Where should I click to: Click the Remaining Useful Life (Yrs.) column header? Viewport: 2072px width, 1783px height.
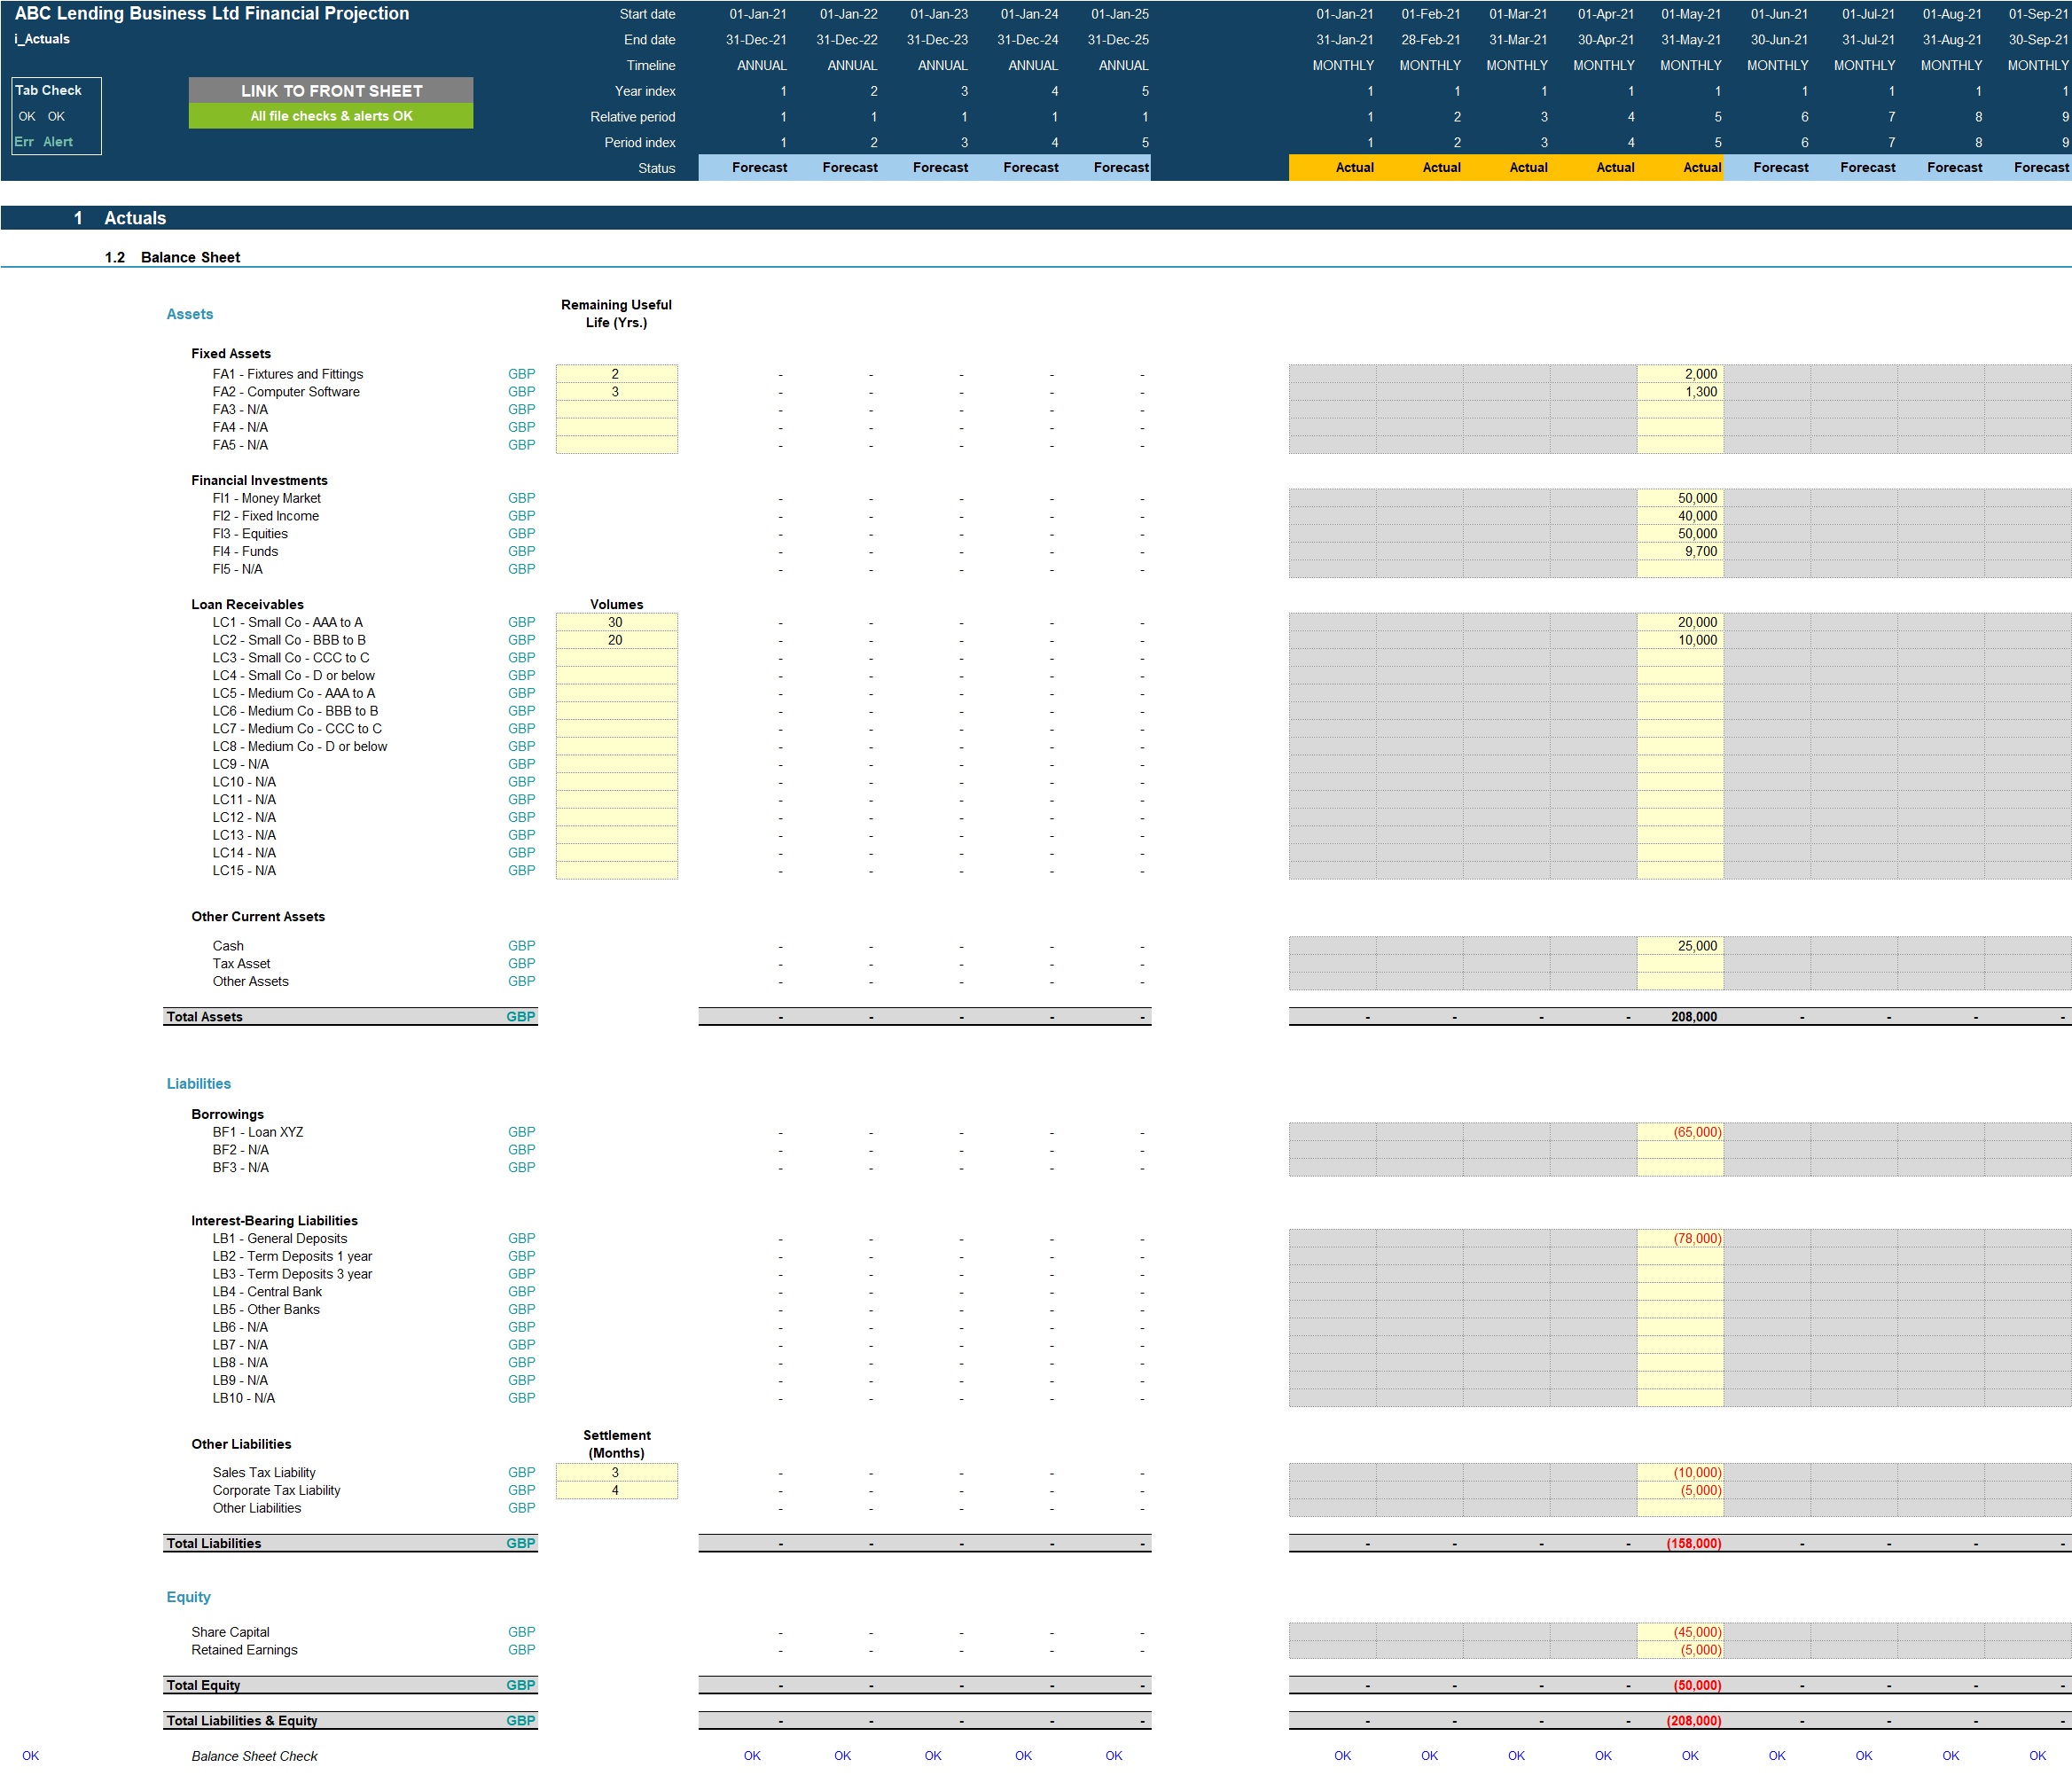(x=616, y=313)
